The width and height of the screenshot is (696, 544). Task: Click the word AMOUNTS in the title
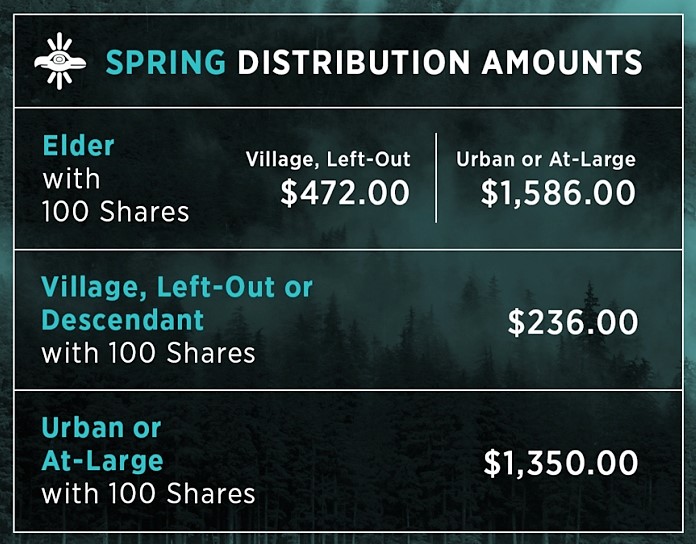click(x=562, y=62)
